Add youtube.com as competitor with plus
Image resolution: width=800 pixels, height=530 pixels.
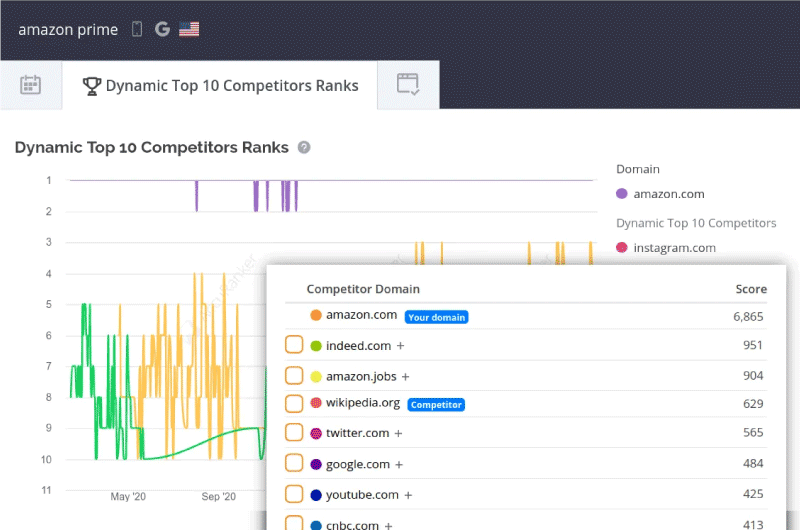tap(408, 495)
